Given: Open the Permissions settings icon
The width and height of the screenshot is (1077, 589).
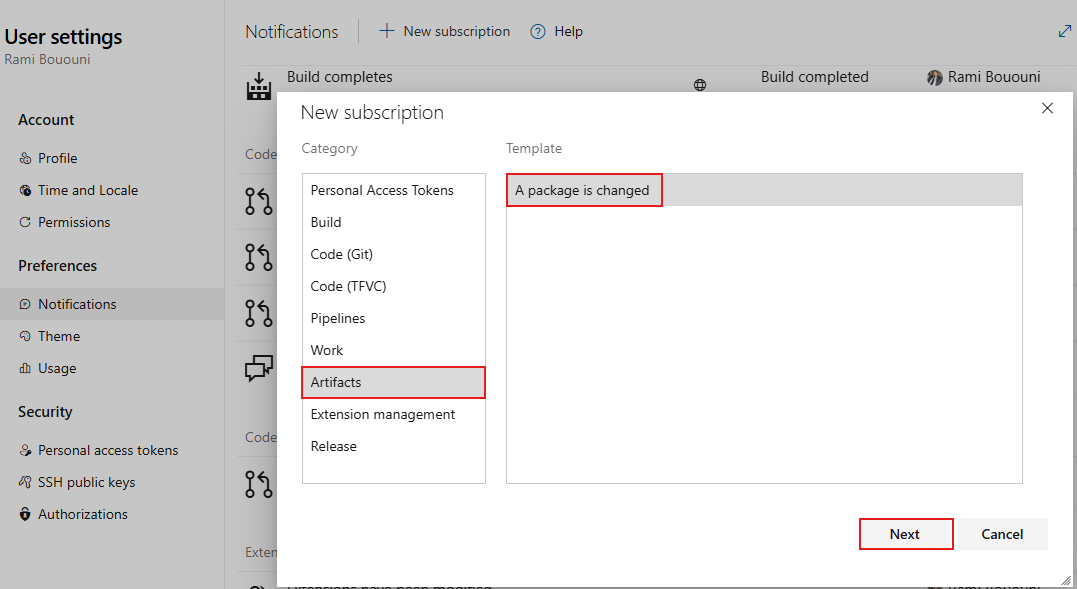Looking at the screenshot, I should pyautogui.click(x=25, y=221).
